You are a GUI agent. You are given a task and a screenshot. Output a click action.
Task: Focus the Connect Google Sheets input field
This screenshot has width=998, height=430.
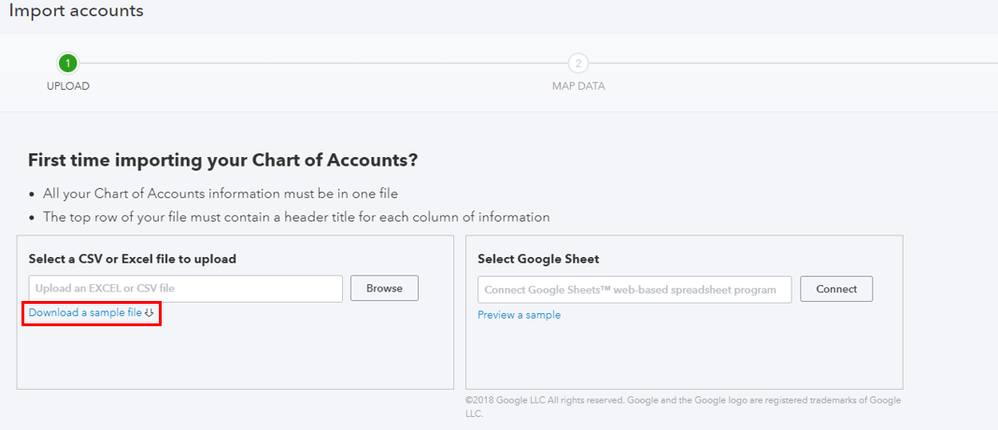point(635,289)
